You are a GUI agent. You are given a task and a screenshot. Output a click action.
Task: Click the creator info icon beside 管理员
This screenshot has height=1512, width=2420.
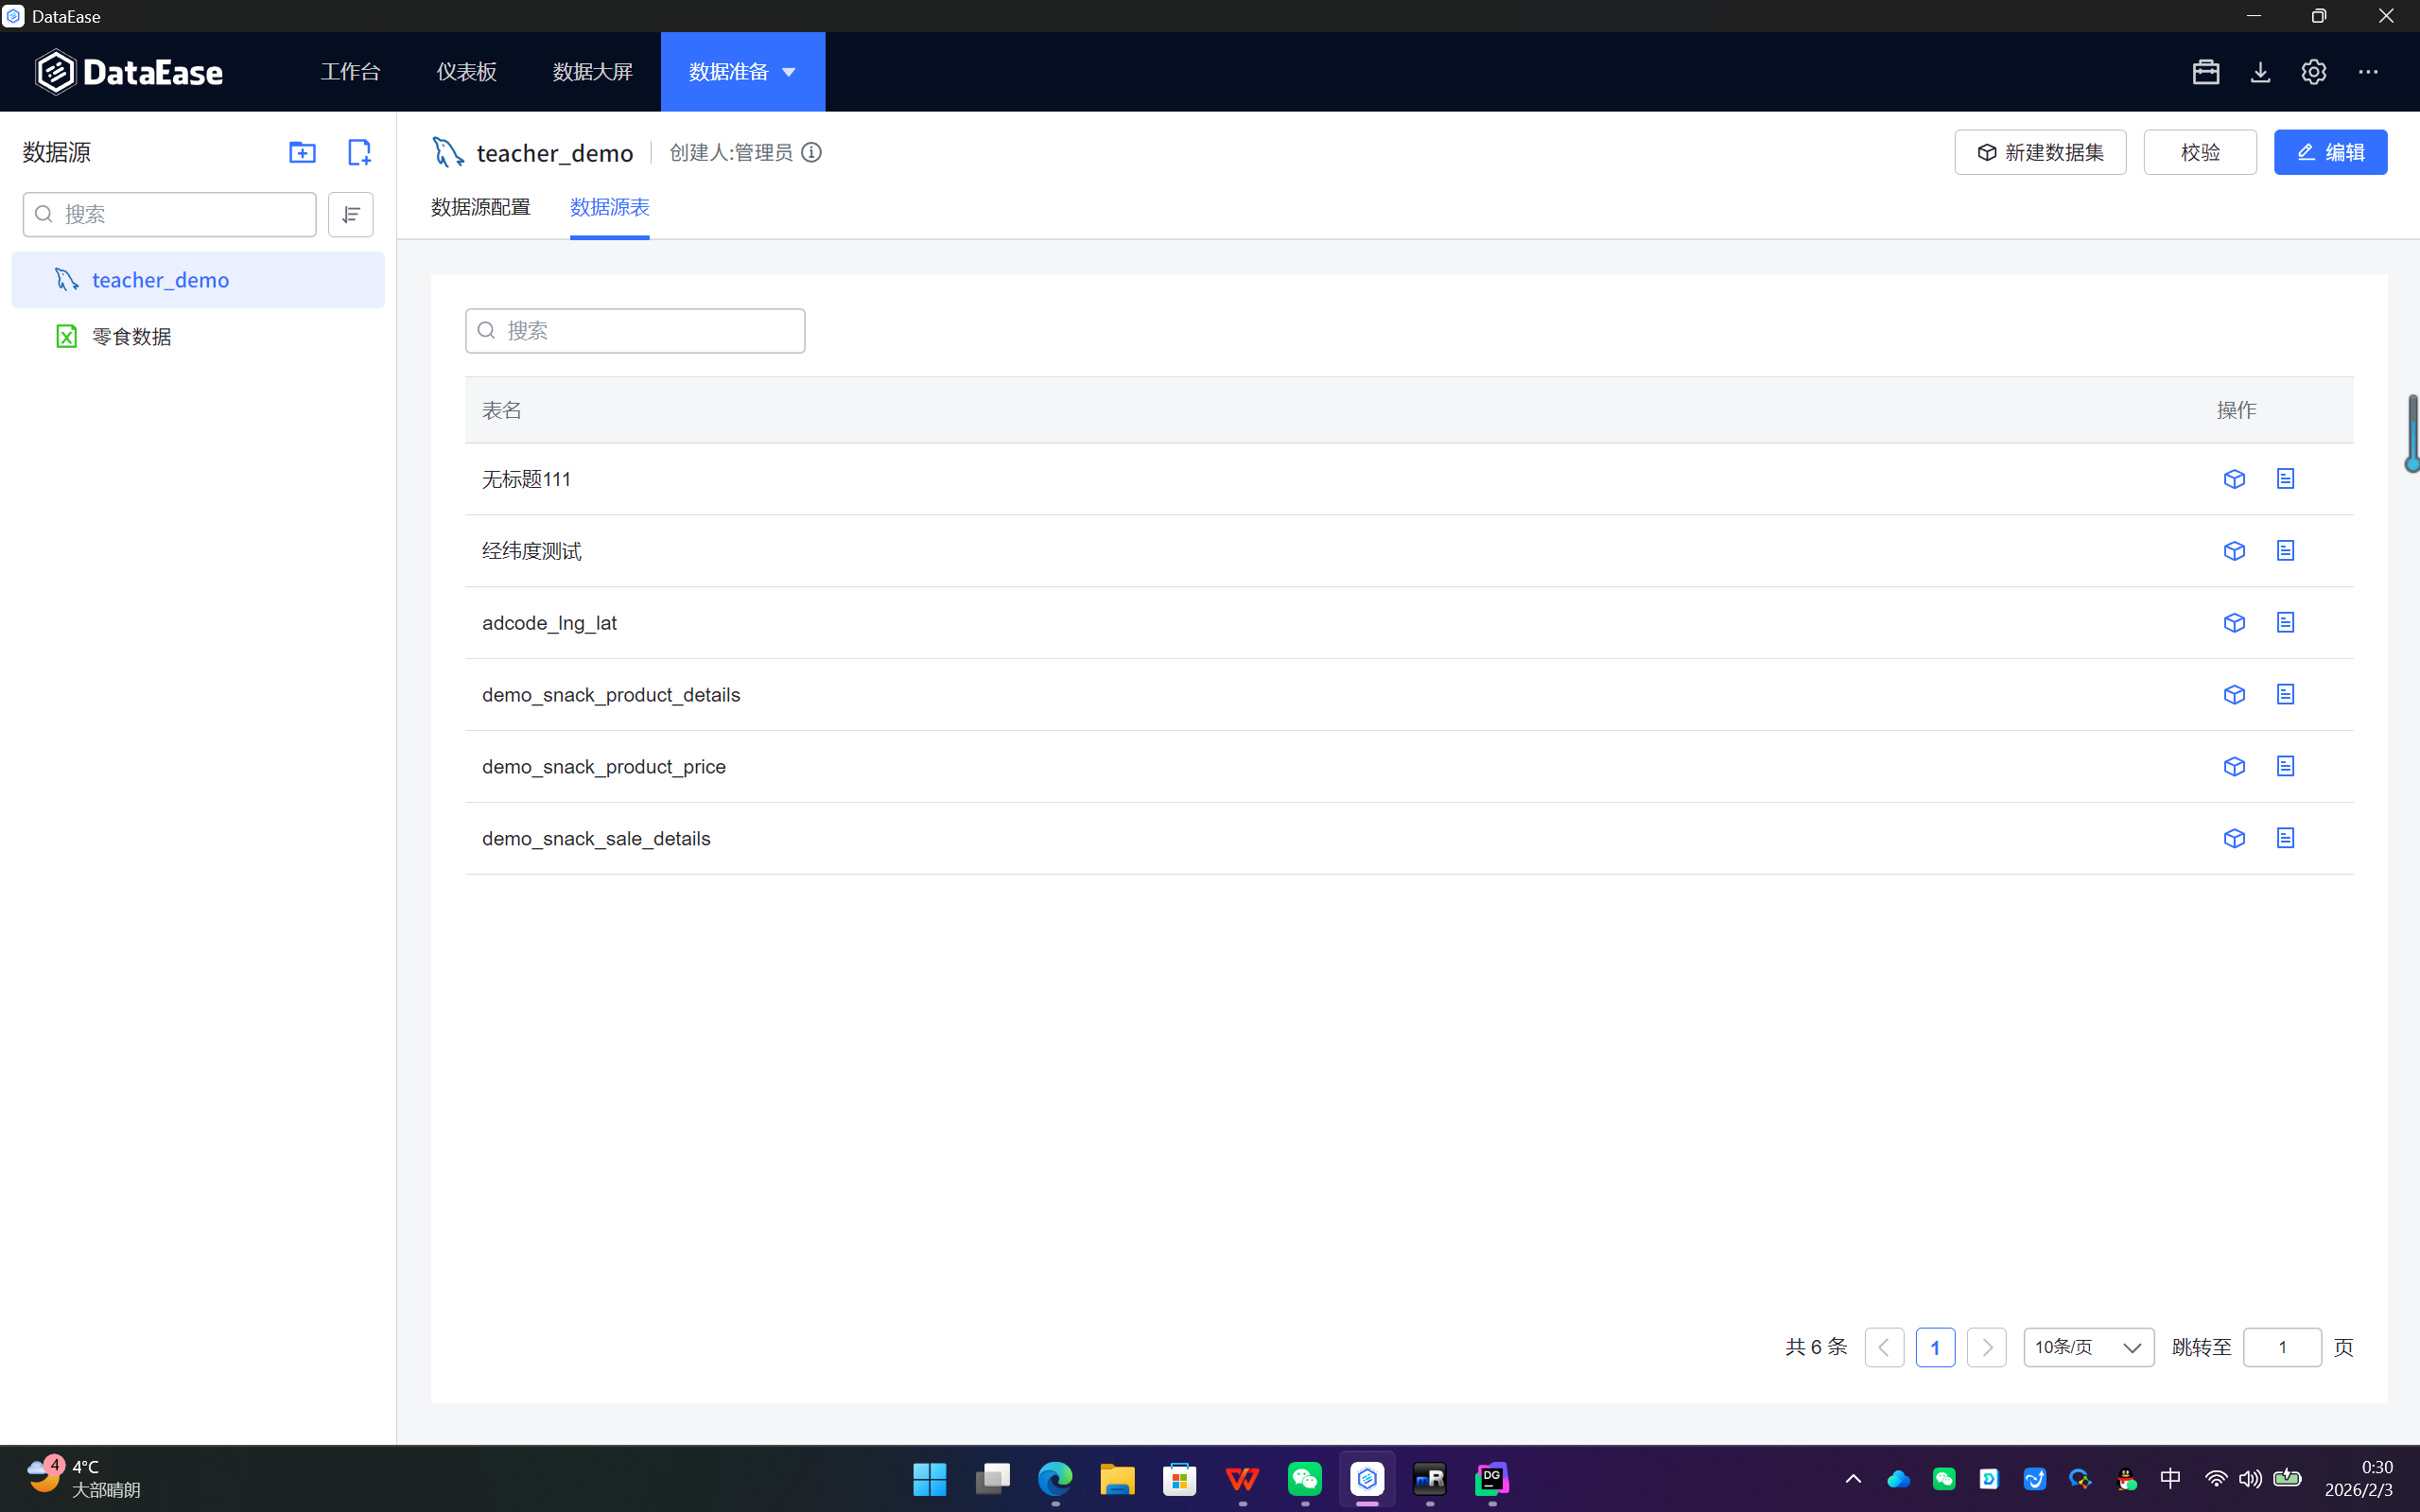pos(812,152)
